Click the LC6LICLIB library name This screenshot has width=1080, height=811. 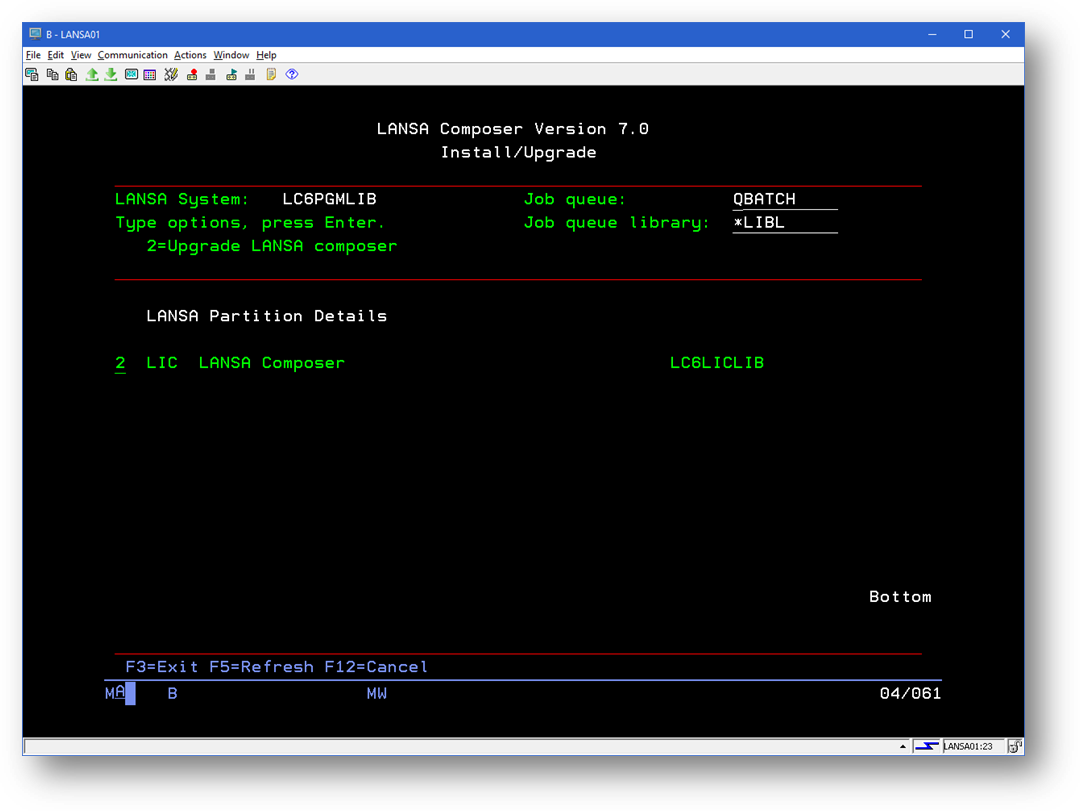point(717,363)
